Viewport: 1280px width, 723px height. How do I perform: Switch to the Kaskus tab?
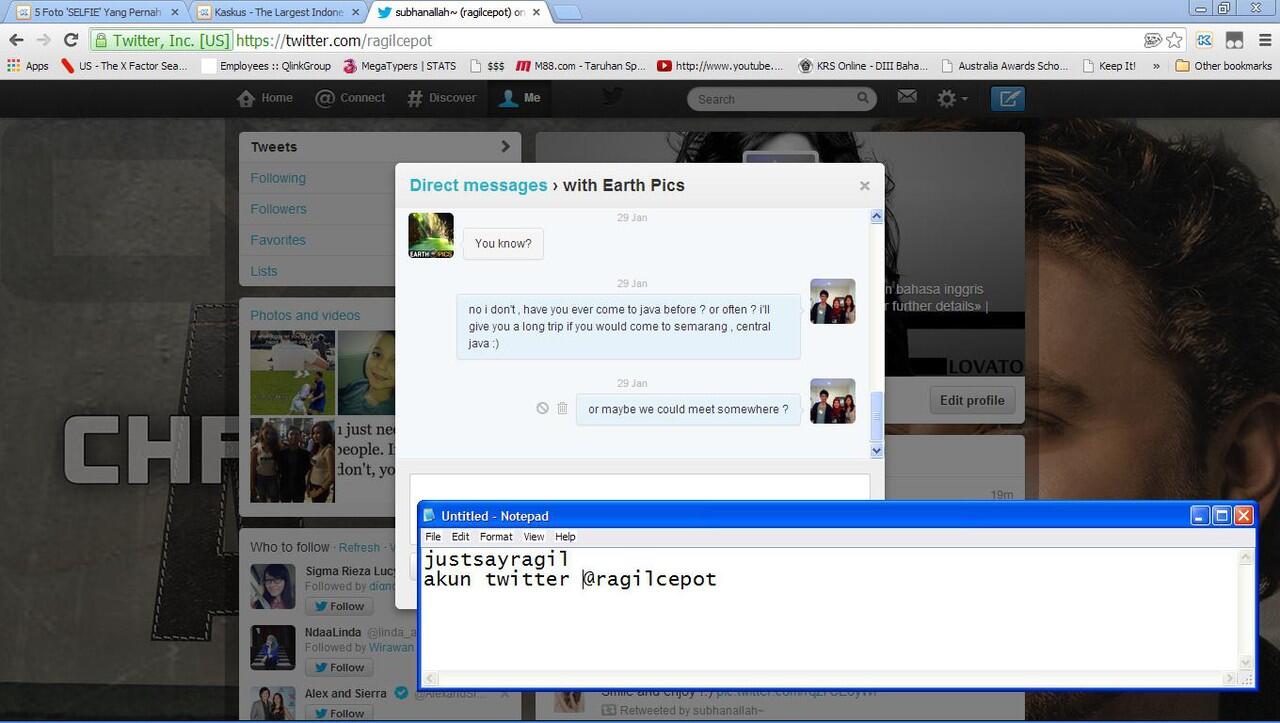click(x=277, y=12)
